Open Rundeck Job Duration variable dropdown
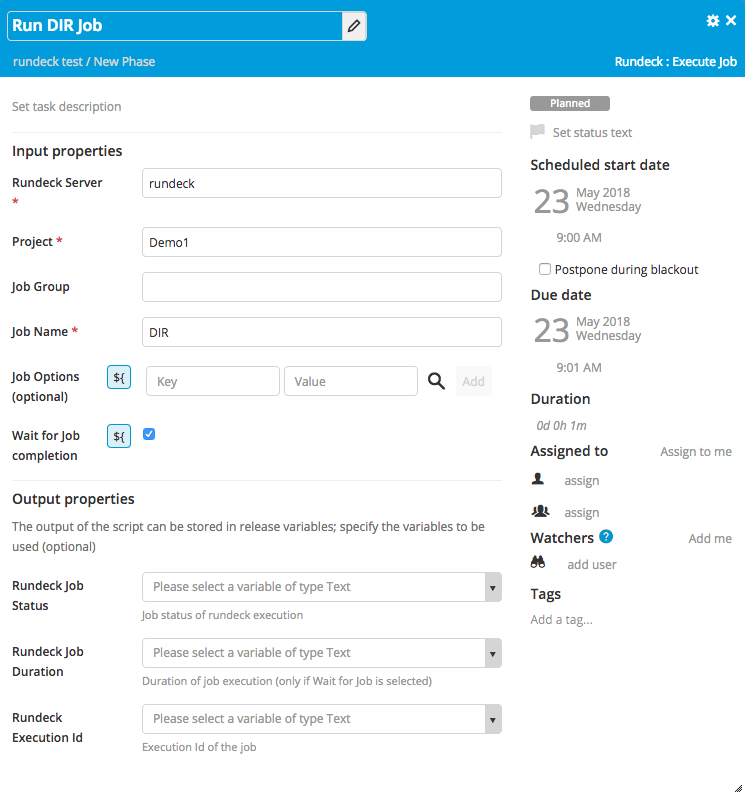Image resolution: width=745 pixels, height=795 pixels. click(322, 653)
